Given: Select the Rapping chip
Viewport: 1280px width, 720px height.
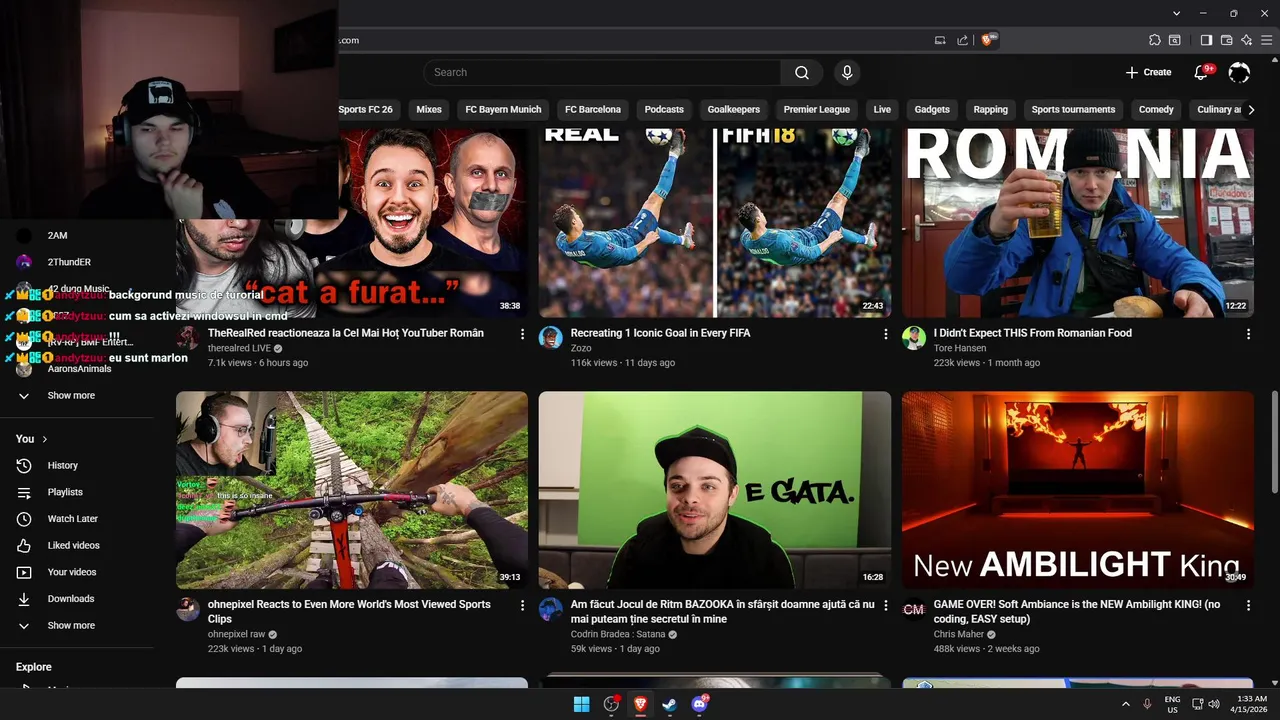Looking at the screenshot, I should pos(991,110).
